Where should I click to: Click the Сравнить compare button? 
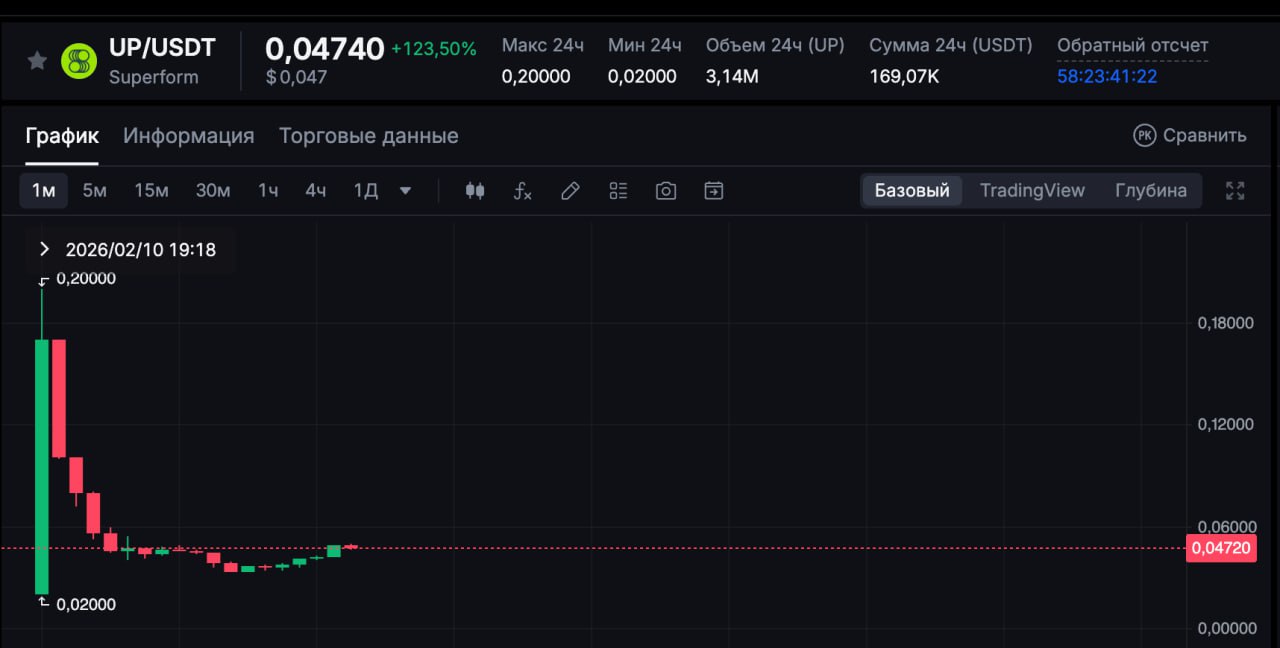[x=1190, y=136]
